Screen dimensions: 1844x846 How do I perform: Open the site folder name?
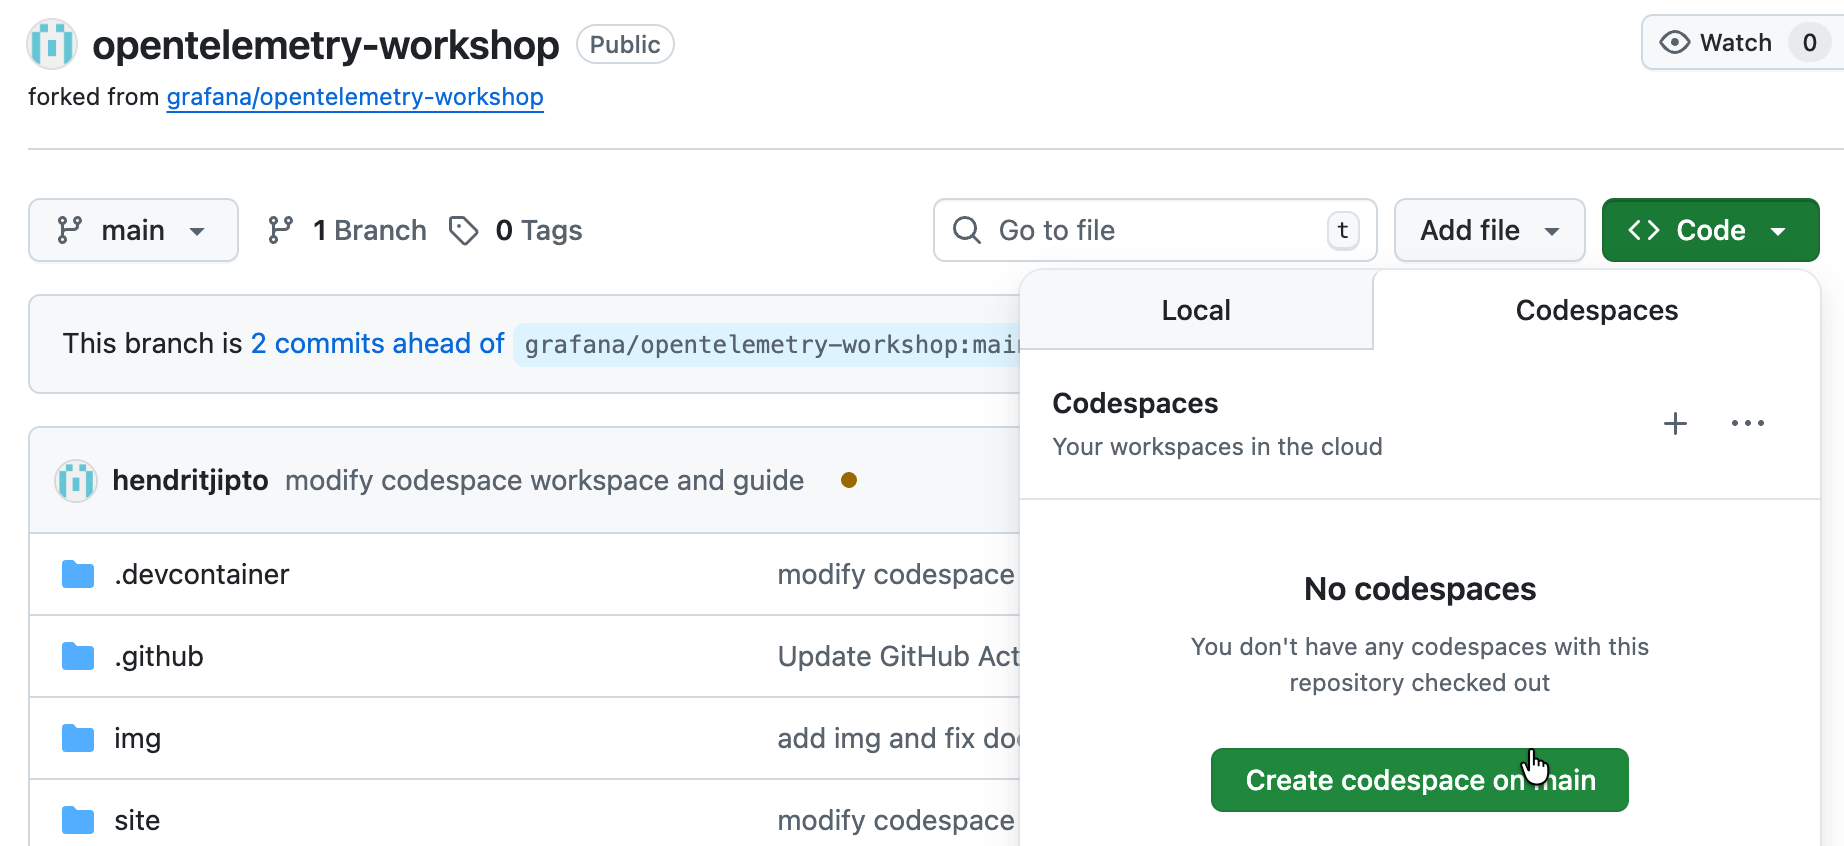[137, 821]
